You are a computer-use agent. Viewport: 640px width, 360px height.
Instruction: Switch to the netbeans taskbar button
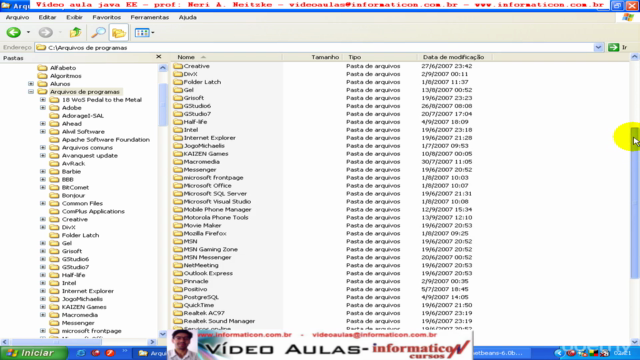(x=501, y=353)
